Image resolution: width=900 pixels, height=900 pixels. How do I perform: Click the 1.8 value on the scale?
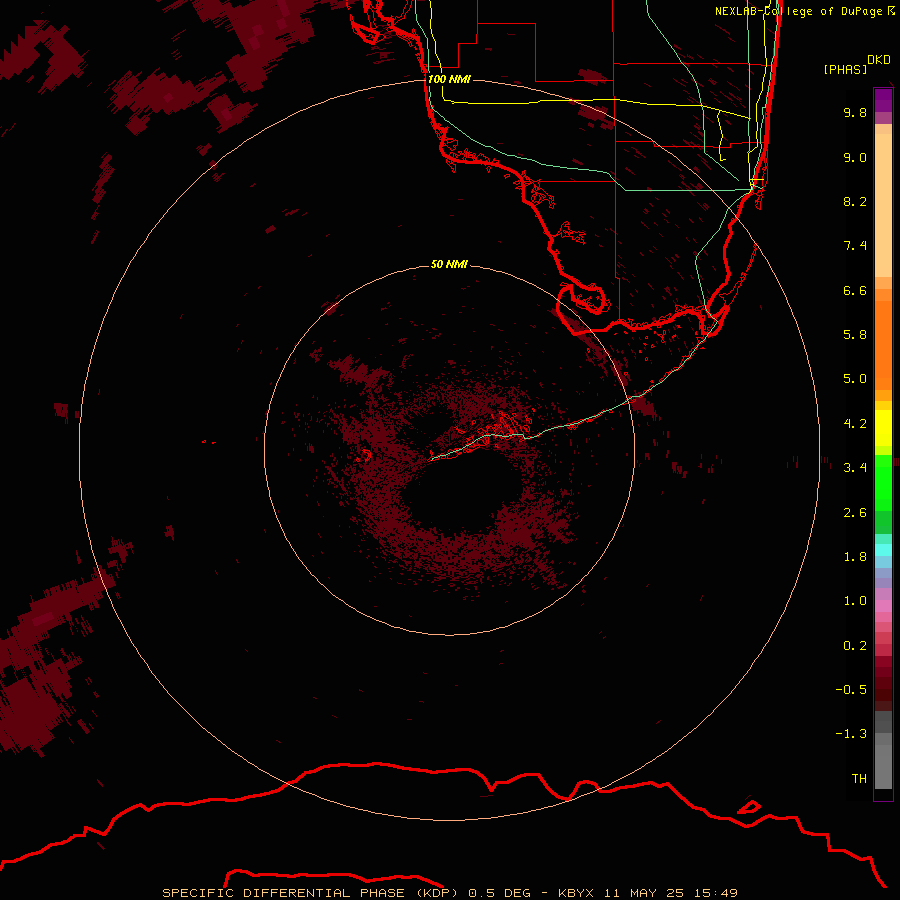pos(855,557)
